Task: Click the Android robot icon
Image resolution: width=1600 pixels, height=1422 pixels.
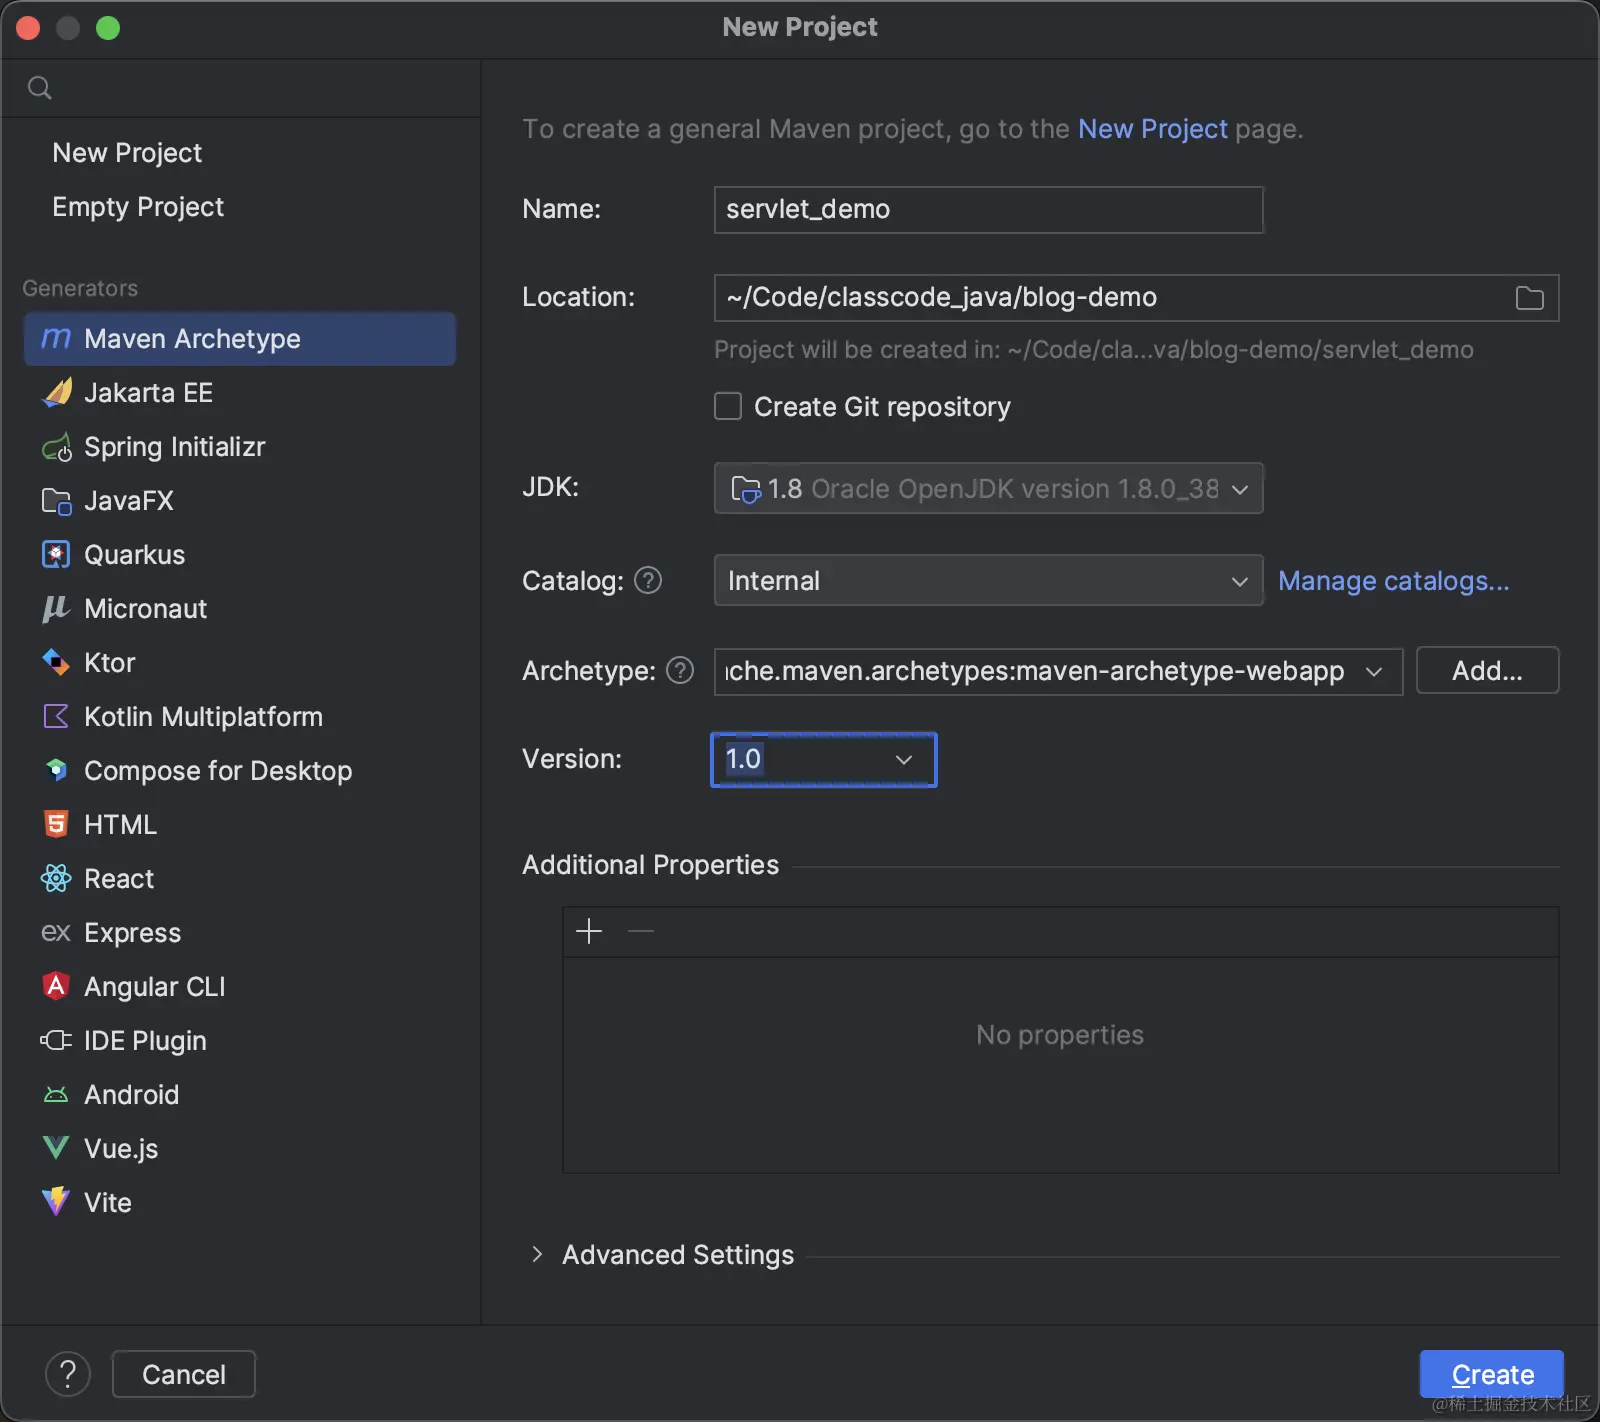Action: tap(56, 1095)
